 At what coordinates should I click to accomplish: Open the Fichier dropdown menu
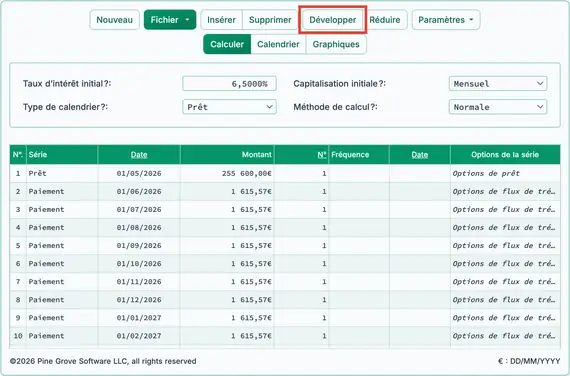(170, 20)
